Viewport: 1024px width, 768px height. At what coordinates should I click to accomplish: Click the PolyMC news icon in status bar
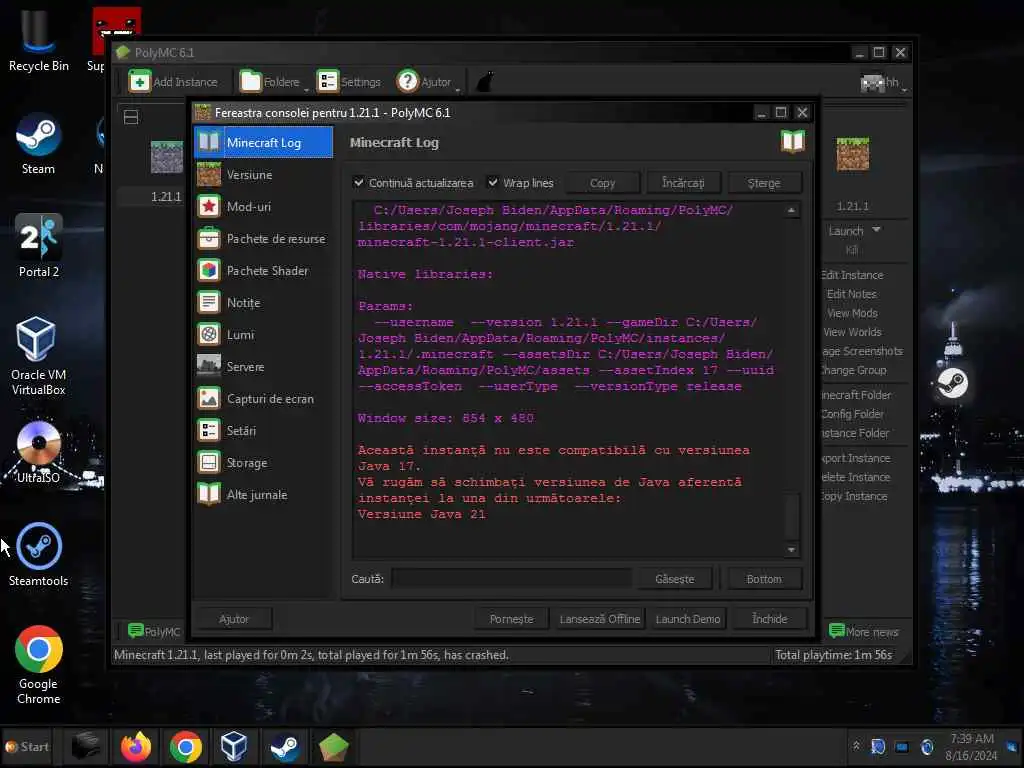click(x=136, y=630)
